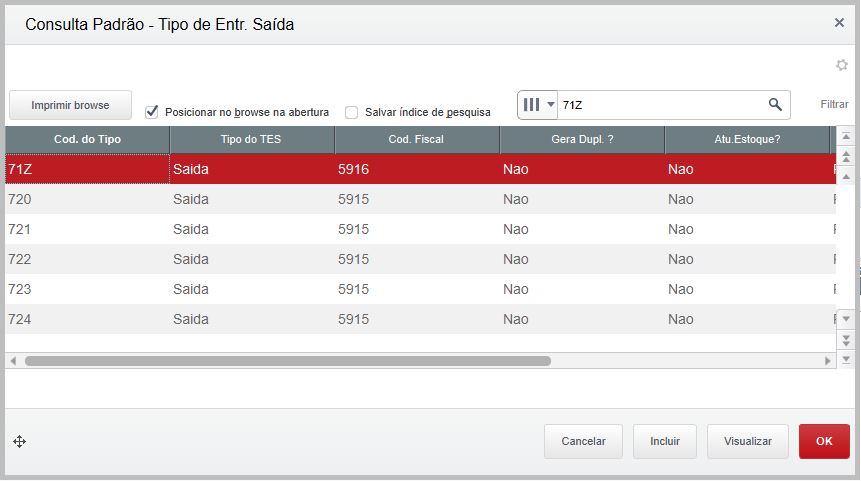Click the Cod. Fiscal cell 5916
Viewport: 861px width, 481px height.
coord(417,169)
